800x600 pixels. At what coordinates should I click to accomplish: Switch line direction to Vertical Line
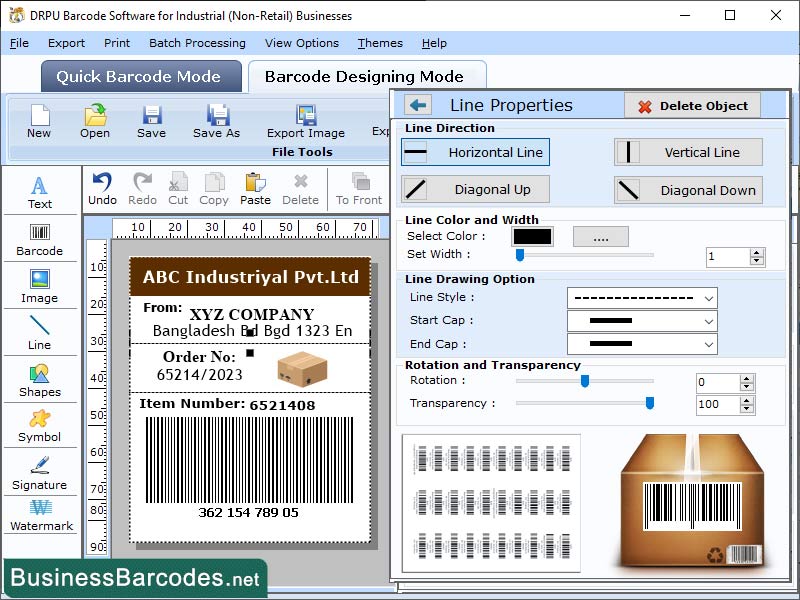(688, 152)
